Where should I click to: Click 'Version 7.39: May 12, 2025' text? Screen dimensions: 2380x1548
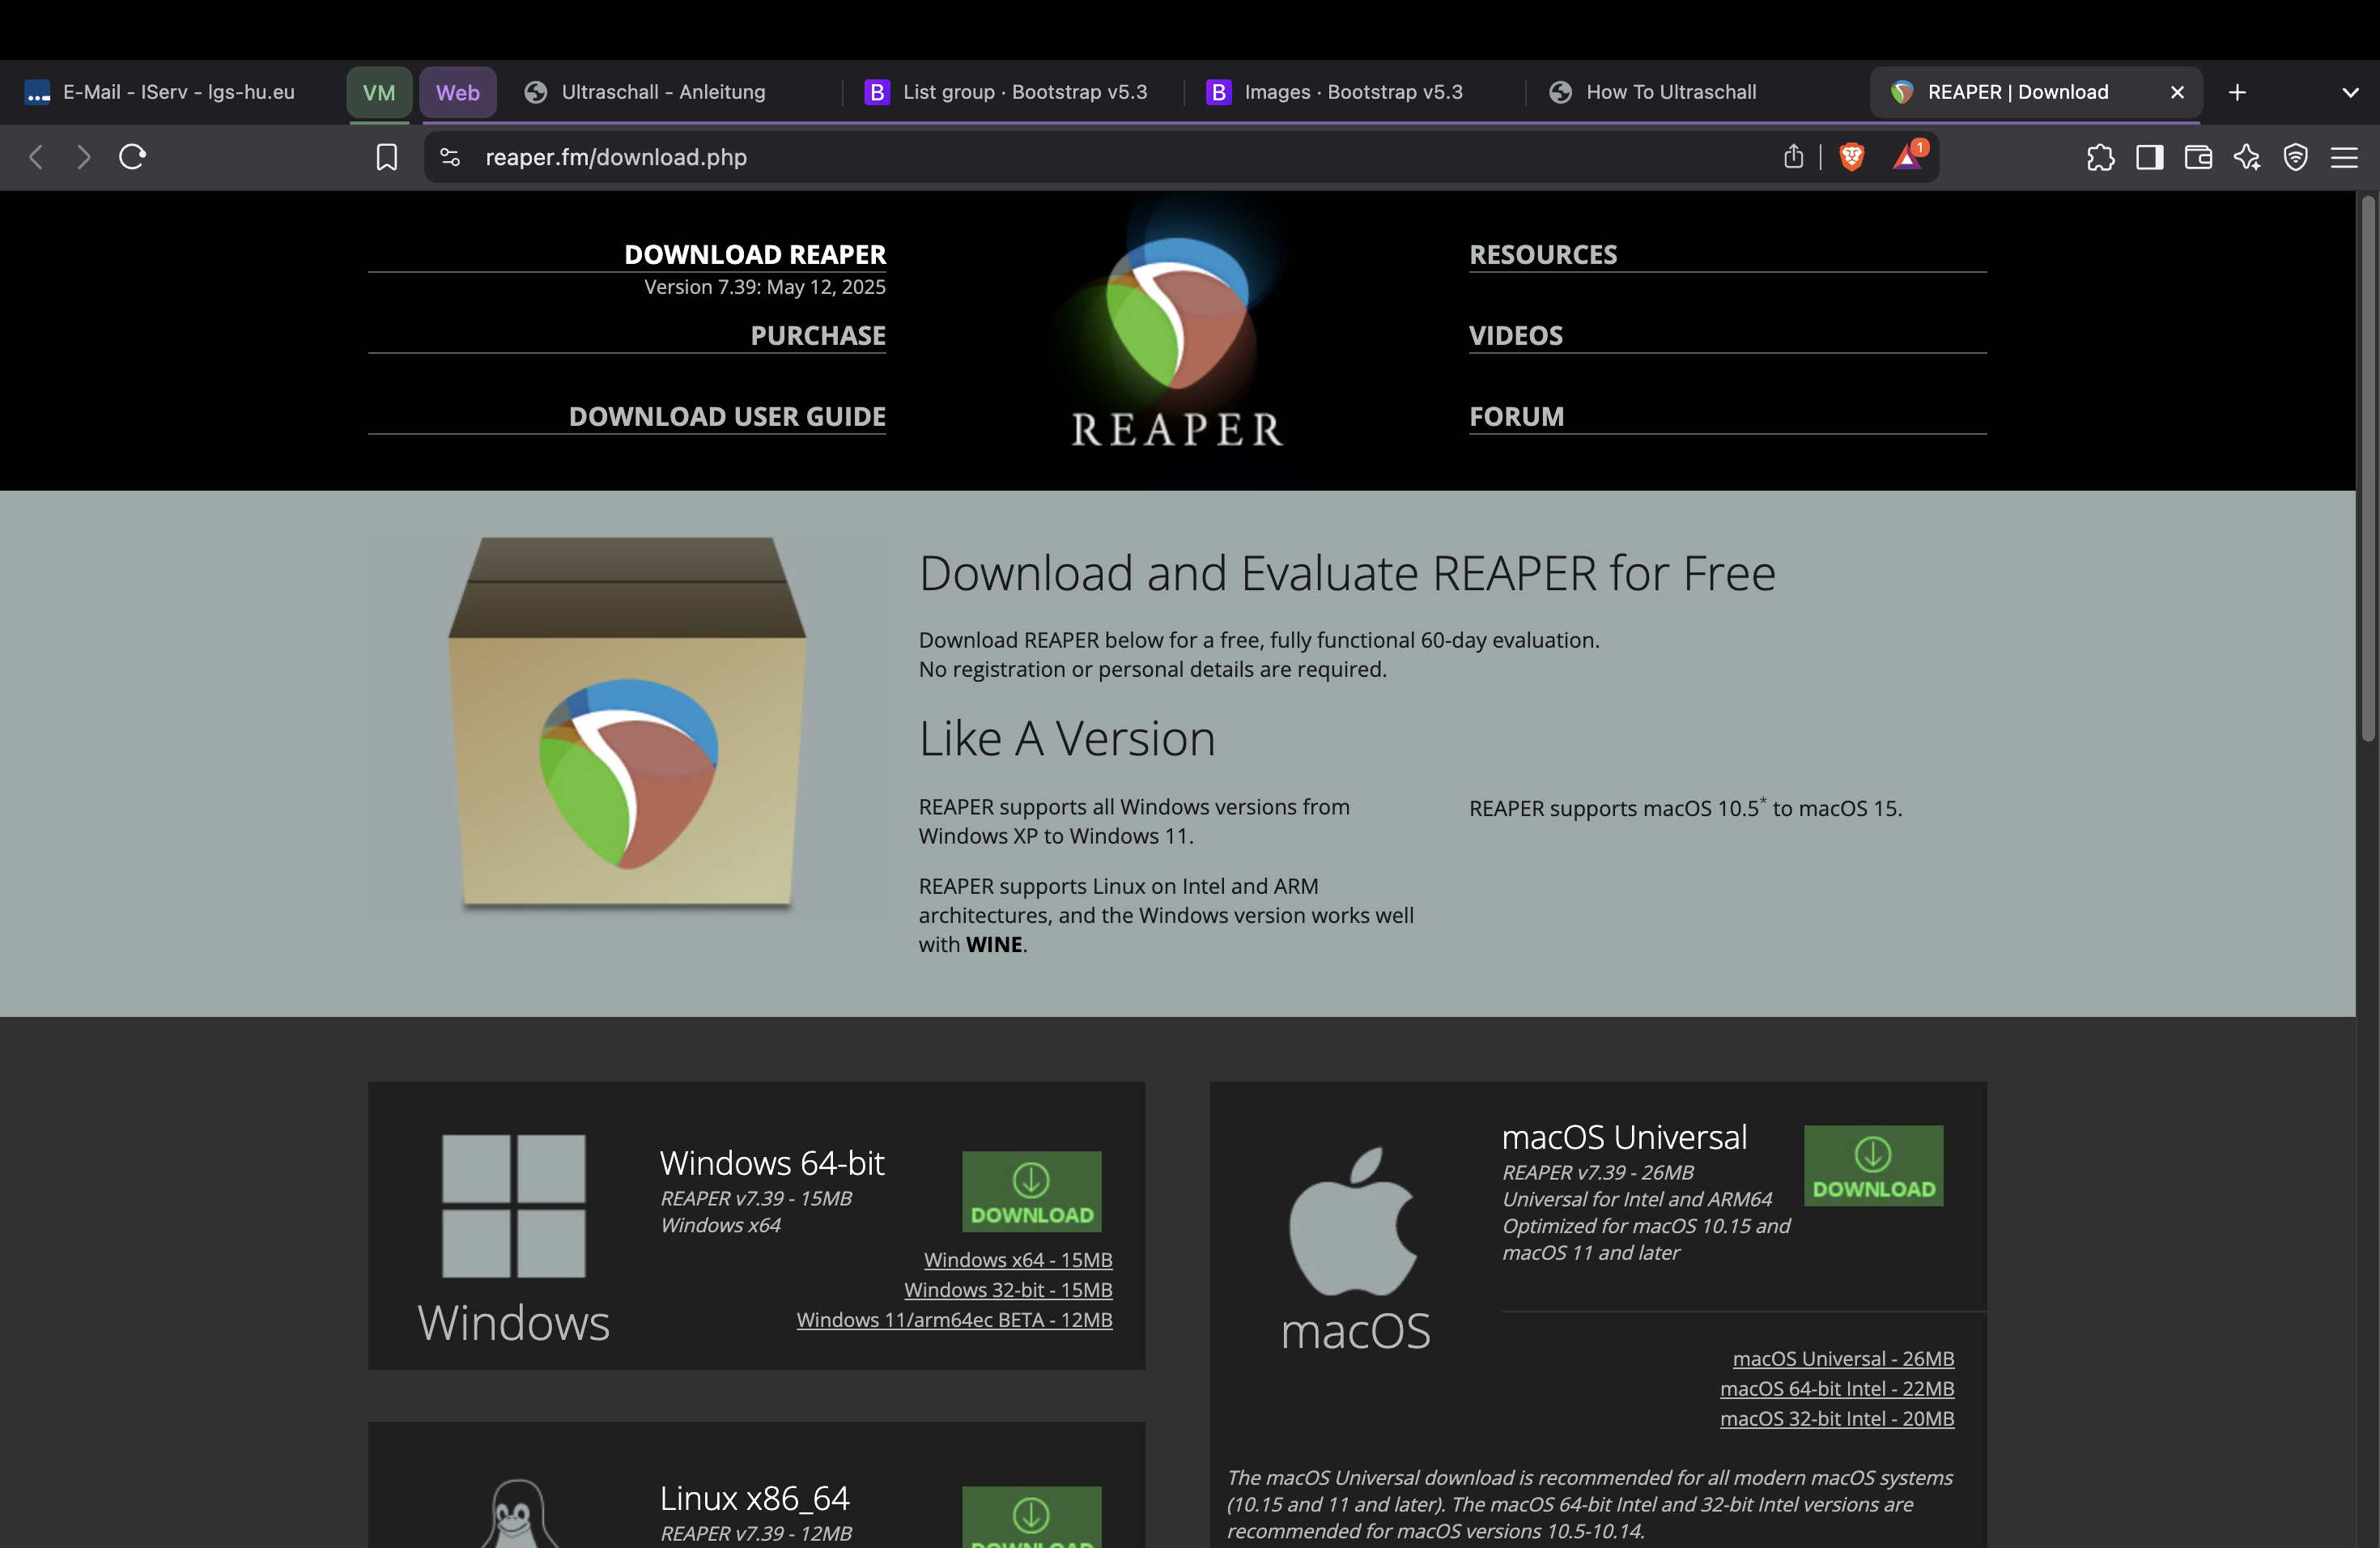[x=764, y=287]
